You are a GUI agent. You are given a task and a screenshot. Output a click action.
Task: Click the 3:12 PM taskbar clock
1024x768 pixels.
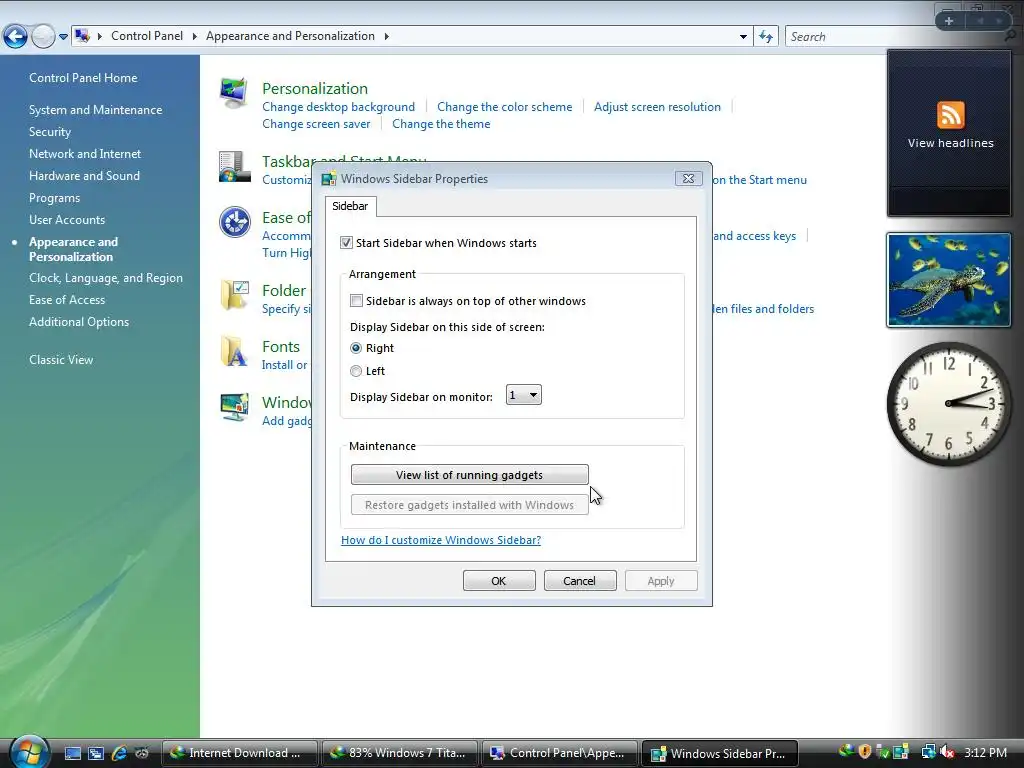[x=985, y=752]
